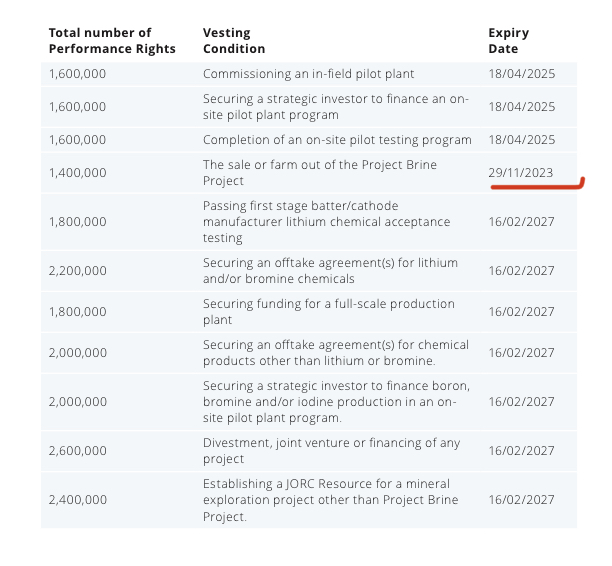
Task: Select the 2,400,000 performance rights value
Action: click(77, 500)
